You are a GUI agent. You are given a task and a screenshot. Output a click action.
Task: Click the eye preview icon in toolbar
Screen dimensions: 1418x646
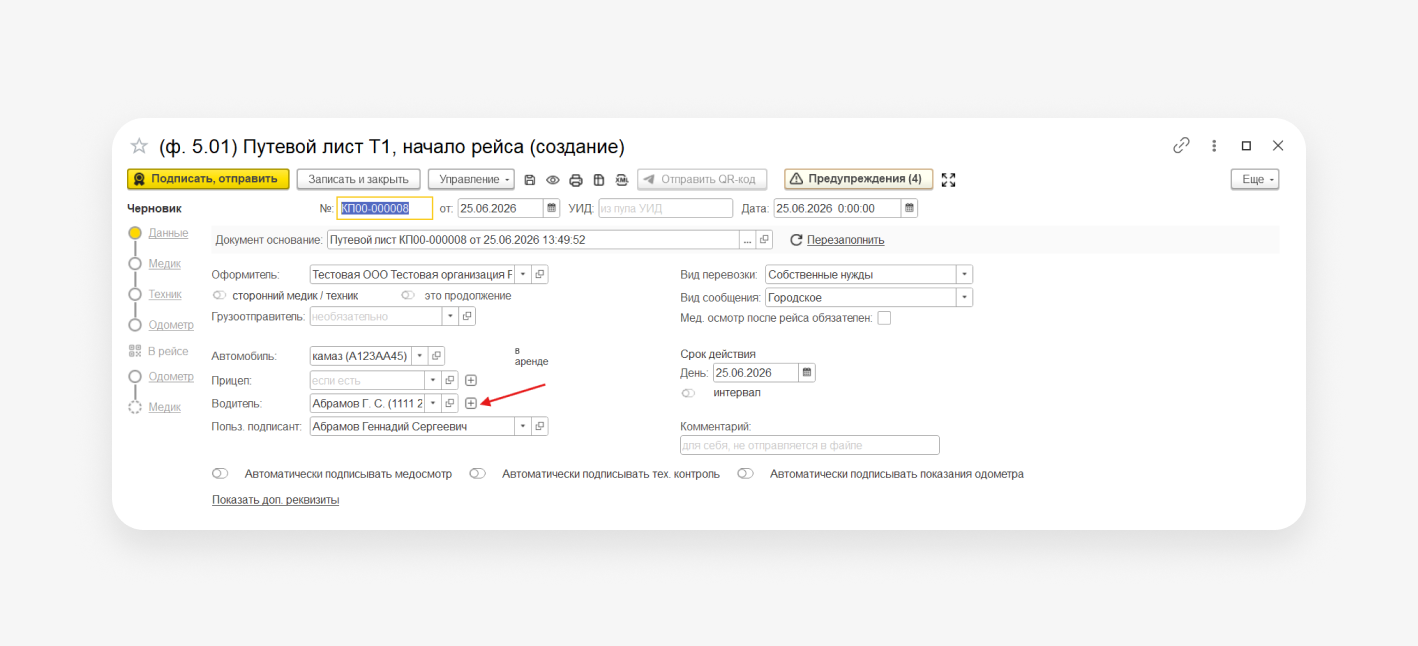[x=552, y=180]
